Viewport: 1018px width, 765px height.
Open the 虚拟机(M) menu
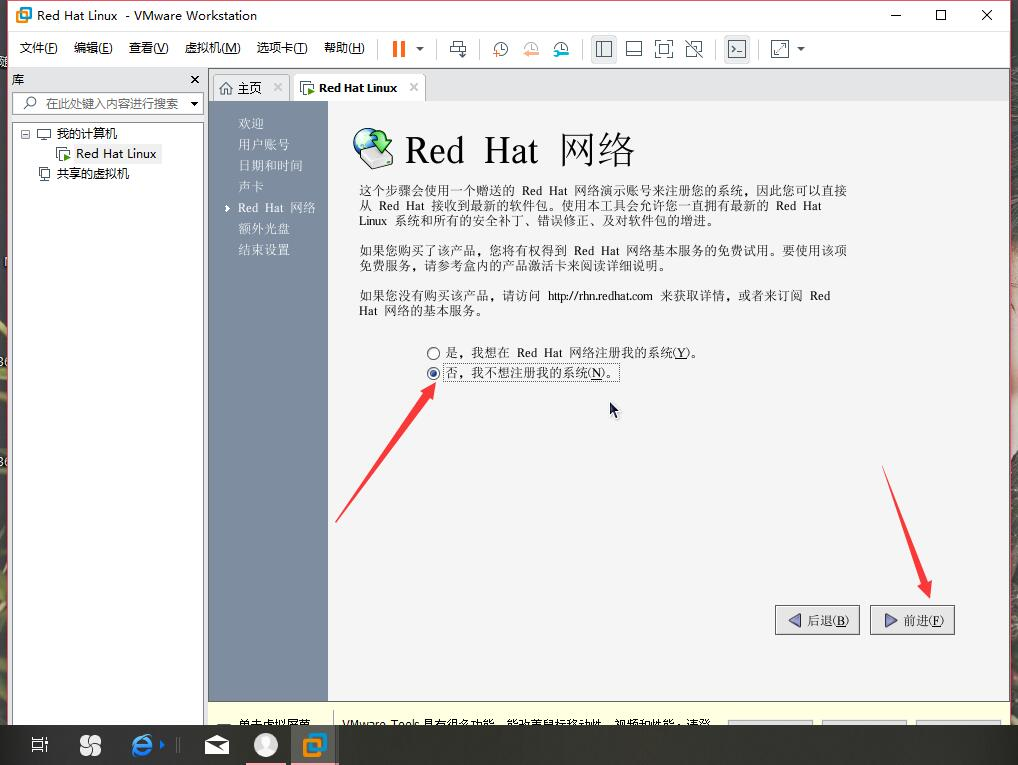[x=212, y=48]
